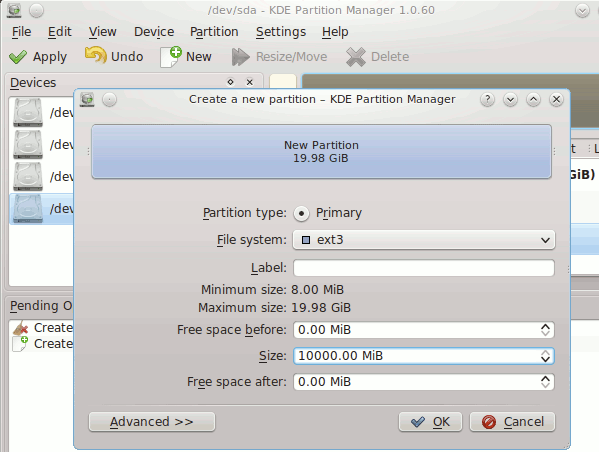The height and width of the screenshot is (452, 599).
Task: Decrease Free space before value
Action: coord(546,334)
